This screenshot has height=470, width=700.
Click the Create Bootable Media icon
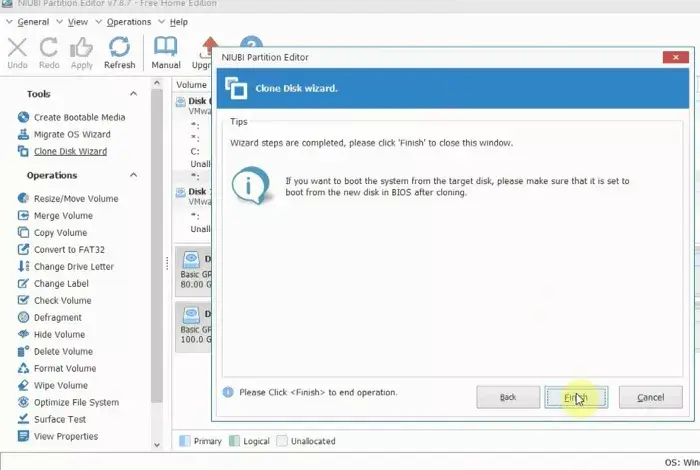coord(25,117)
